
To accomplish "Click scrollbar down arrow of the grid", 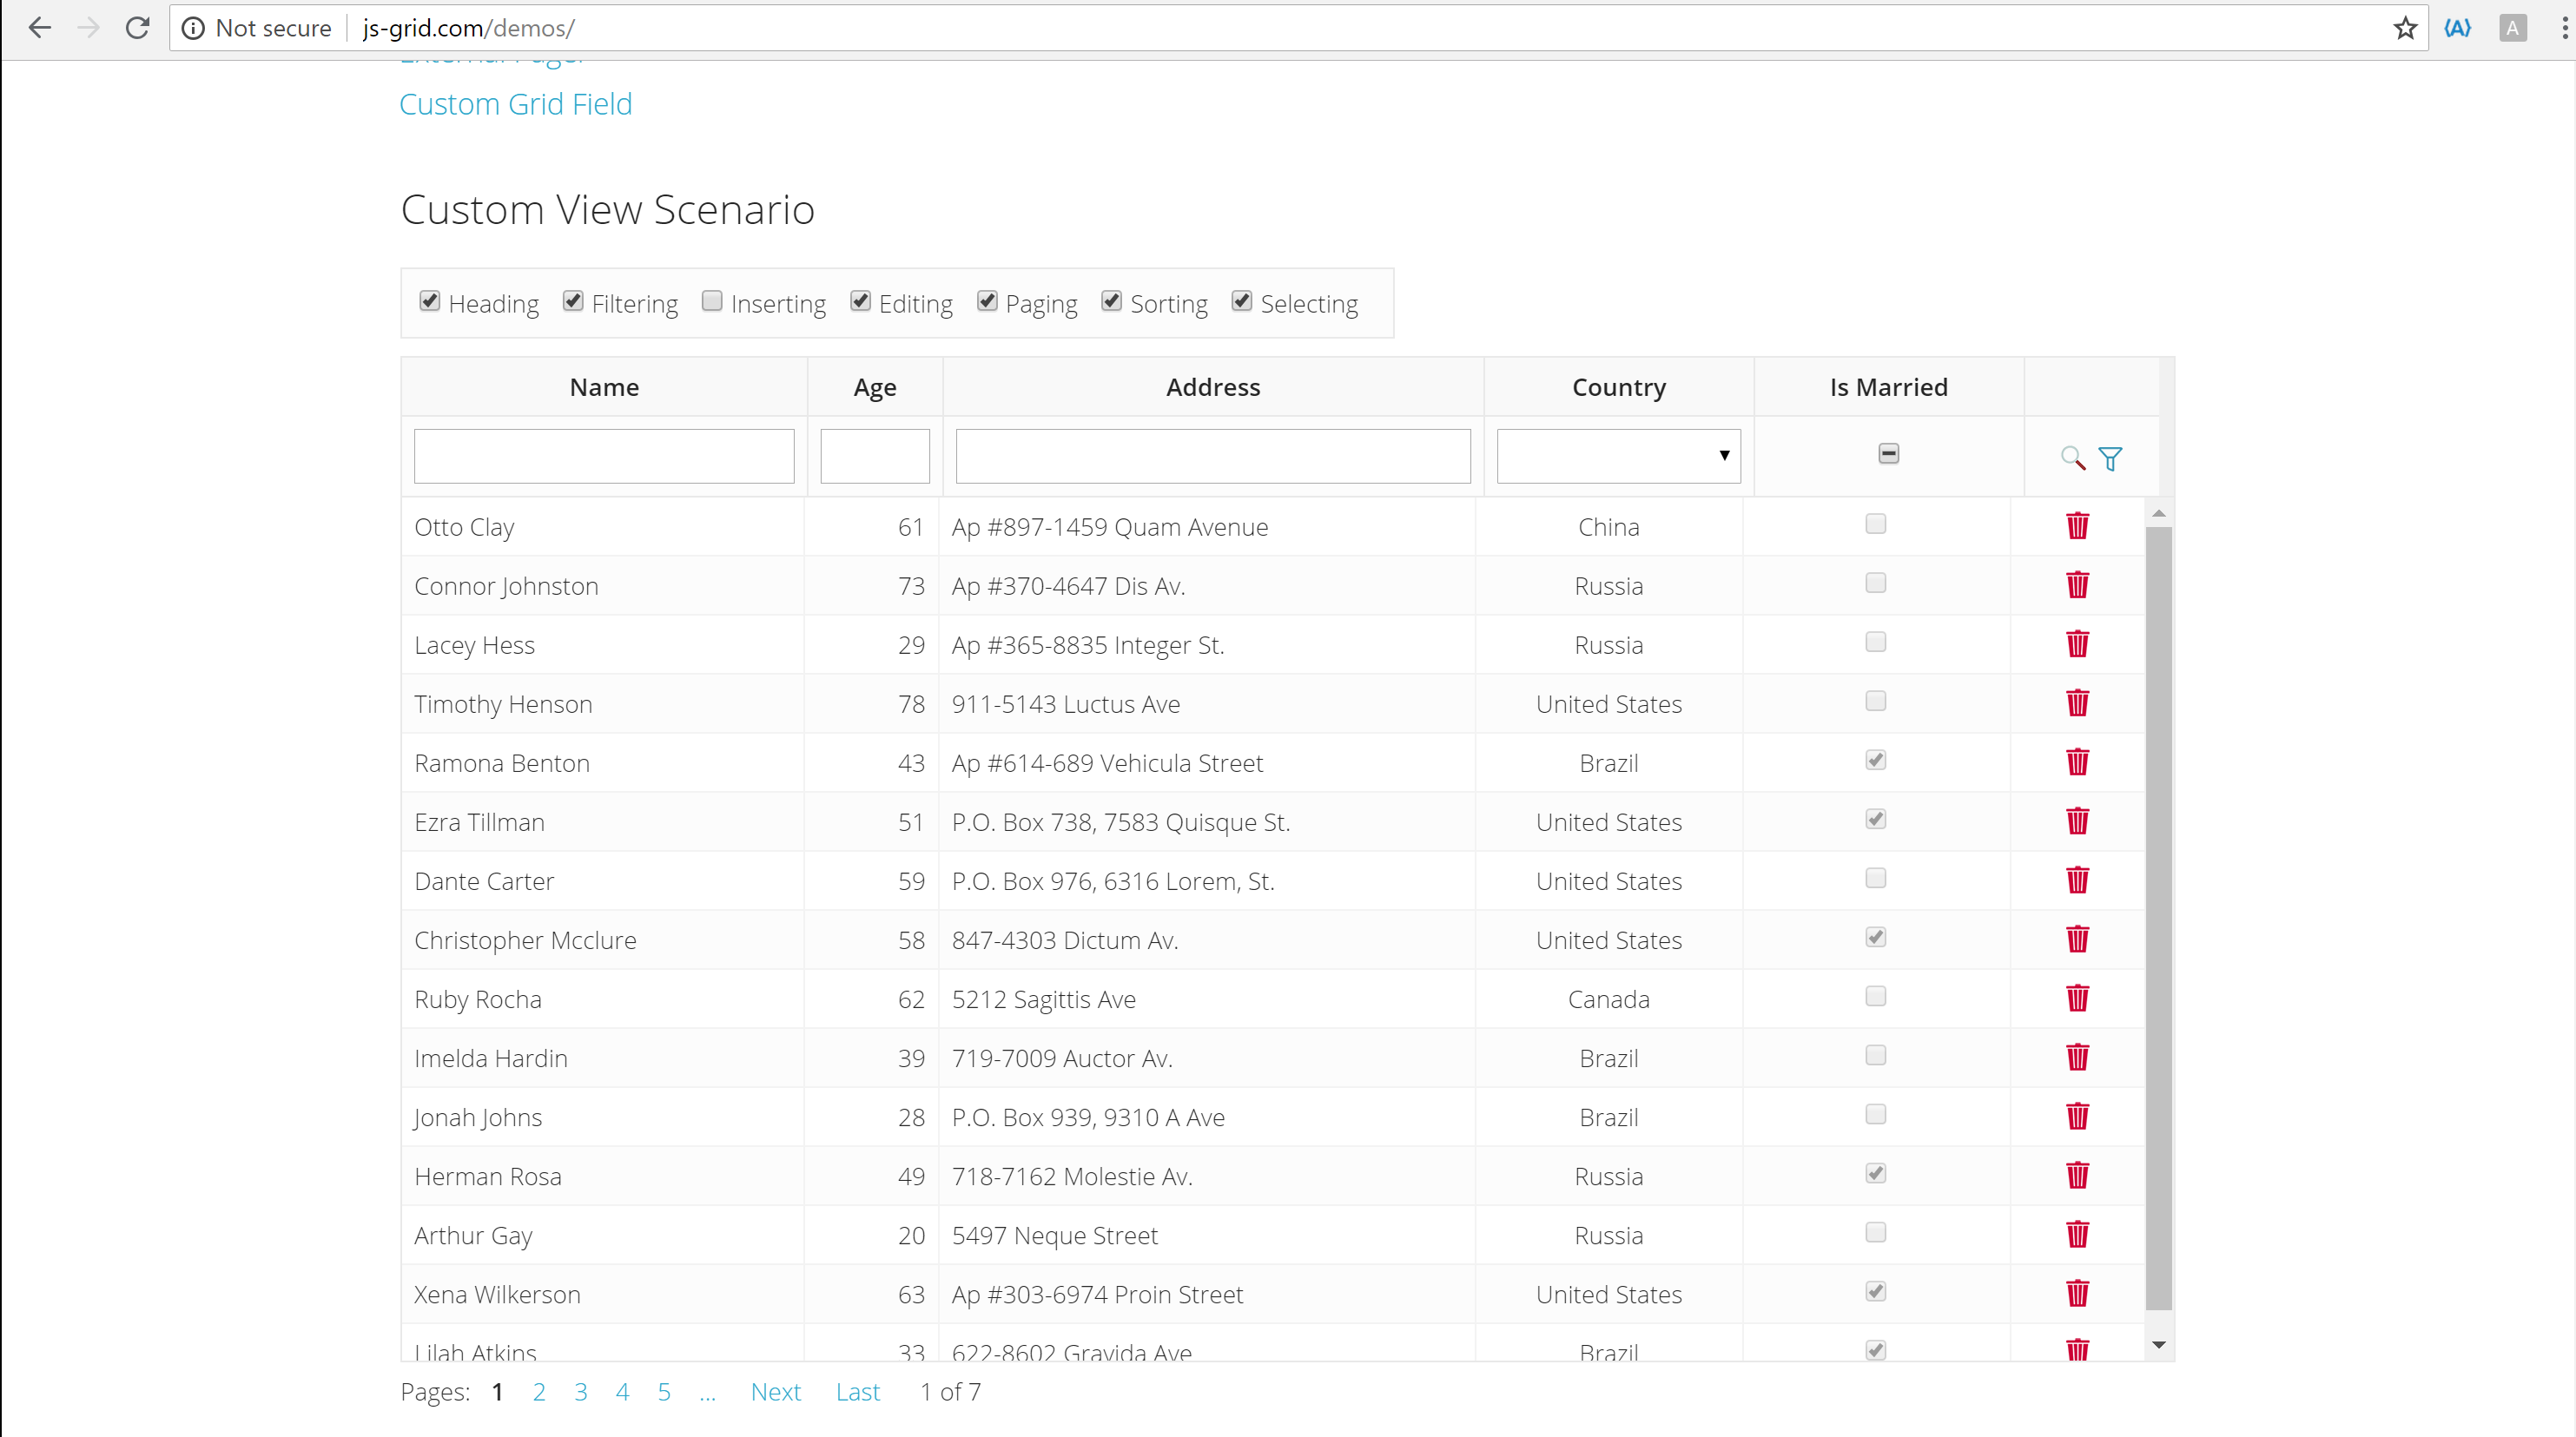I will click(x=2158, y=1345).
